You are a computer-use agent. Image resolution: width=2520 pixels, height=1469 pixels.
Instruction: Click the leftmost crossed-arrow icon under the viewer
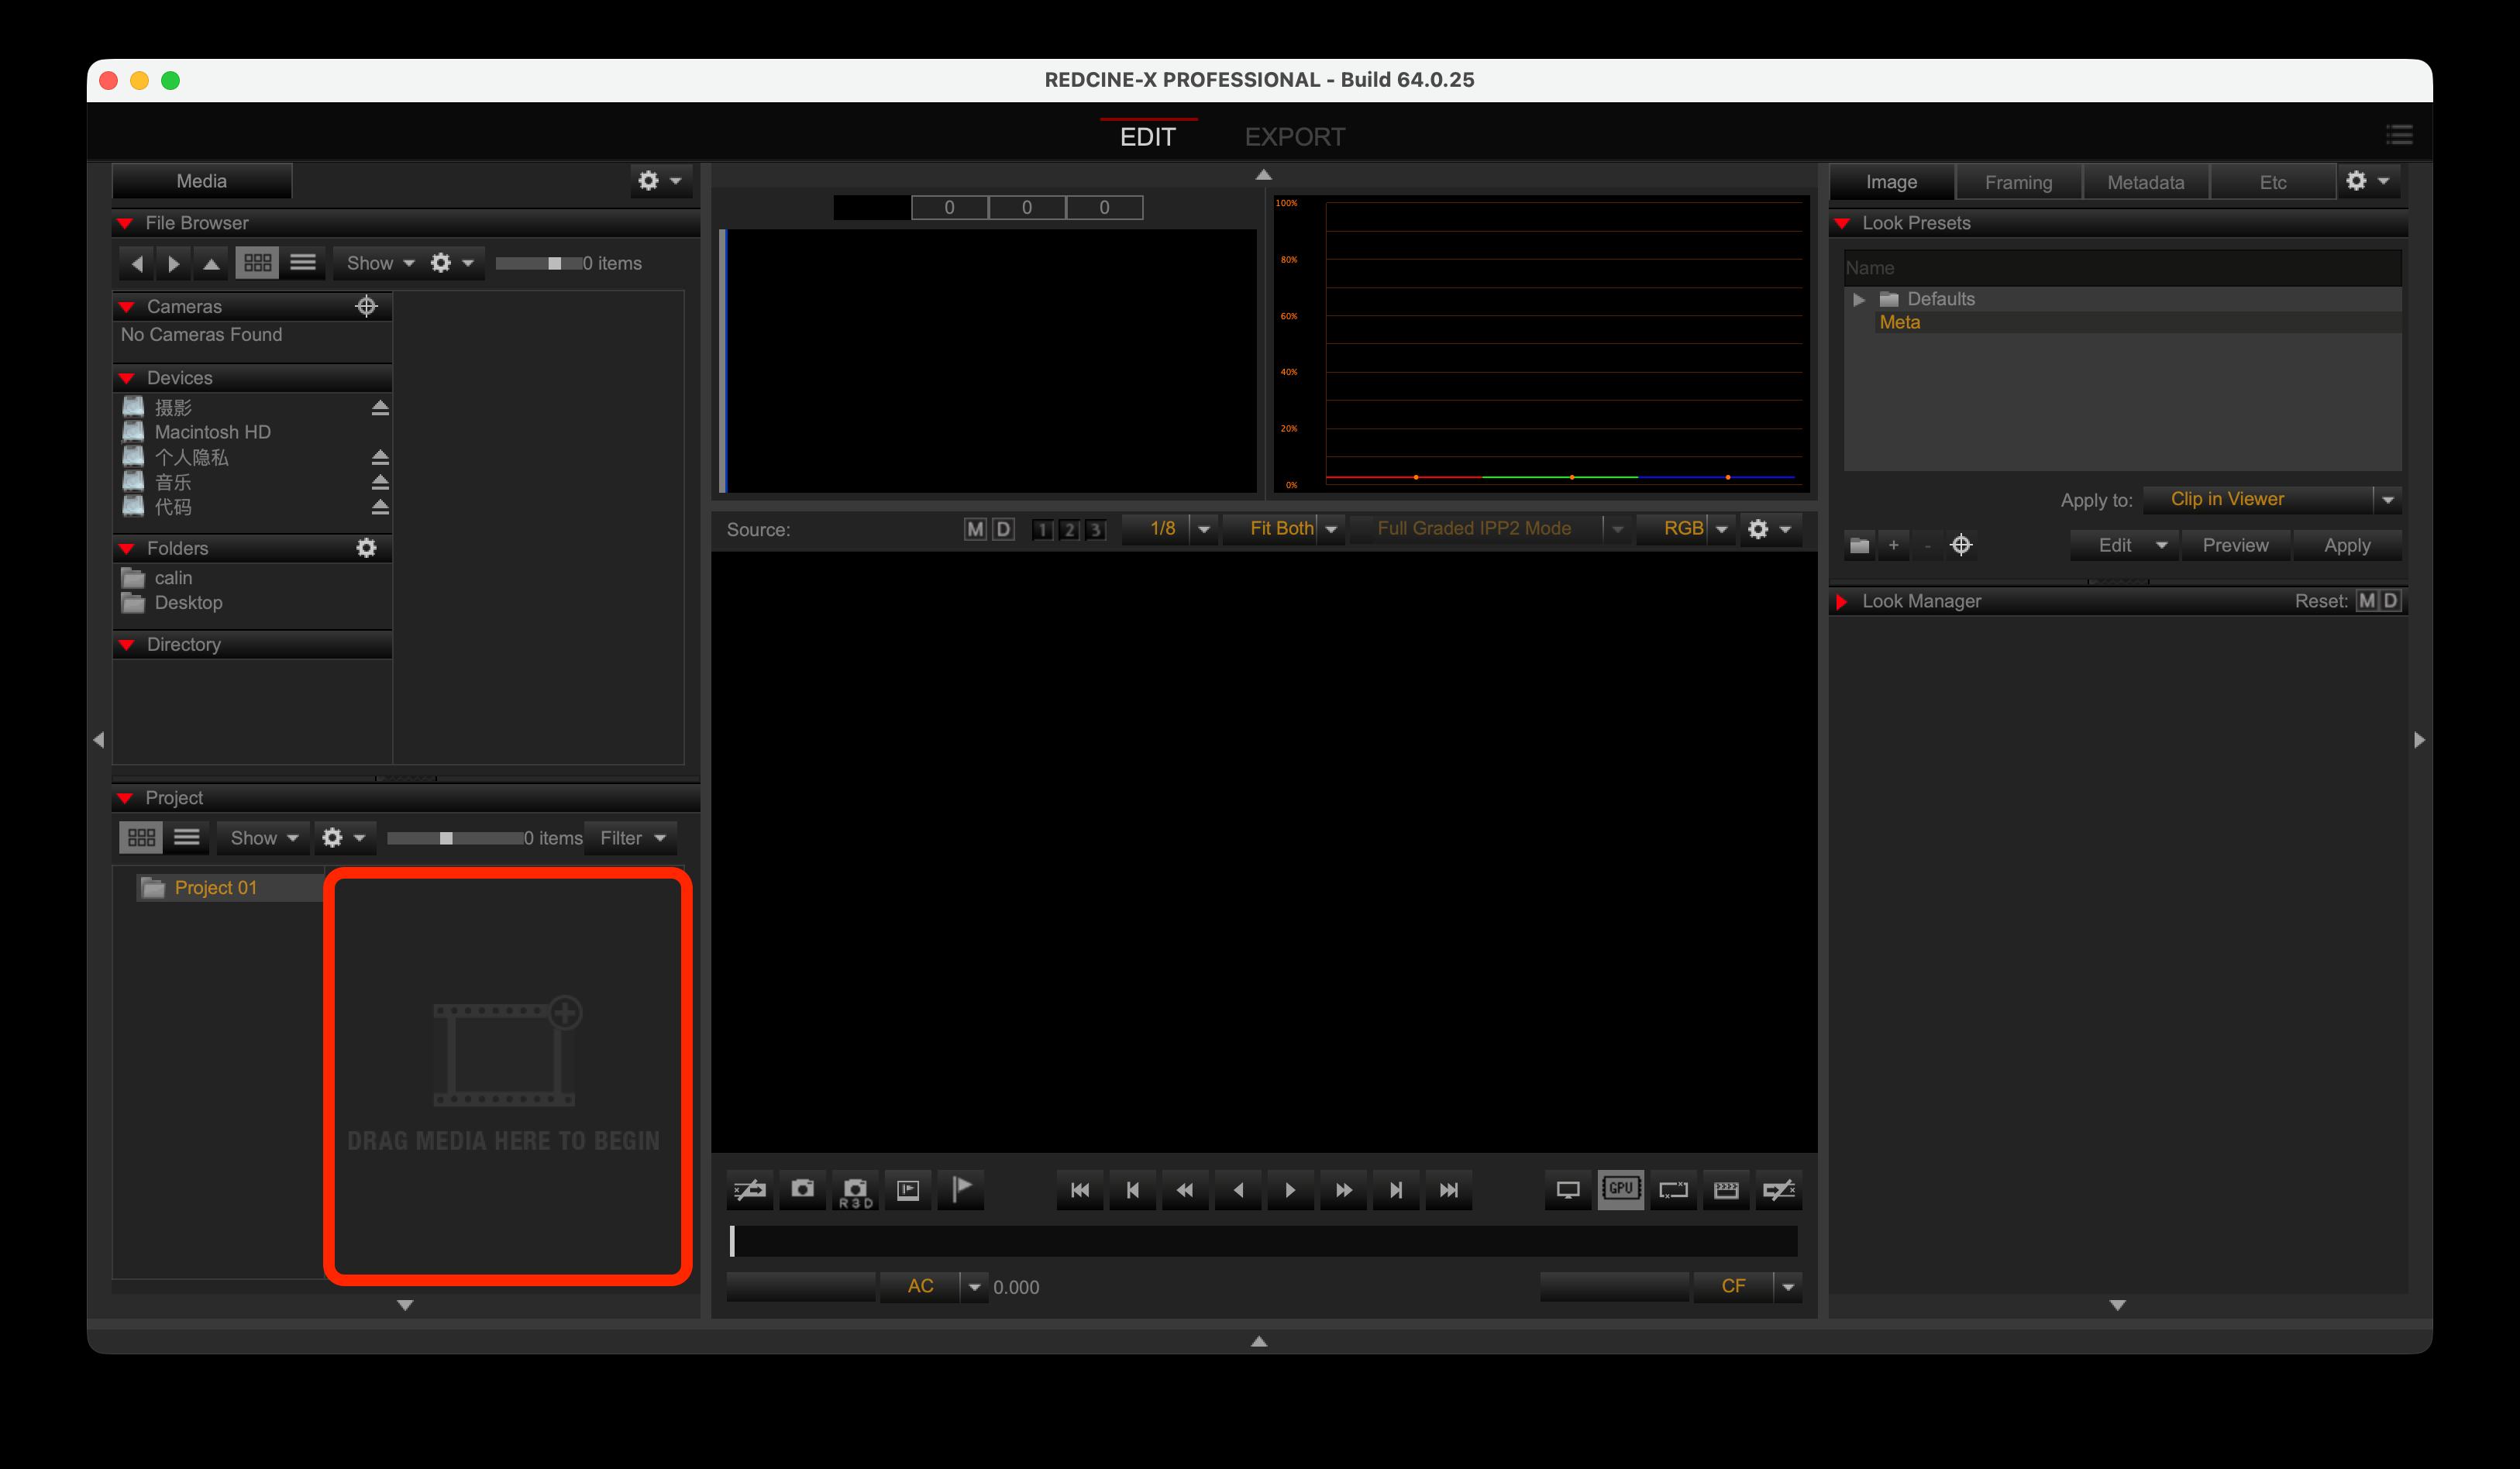click(750, 1189)
